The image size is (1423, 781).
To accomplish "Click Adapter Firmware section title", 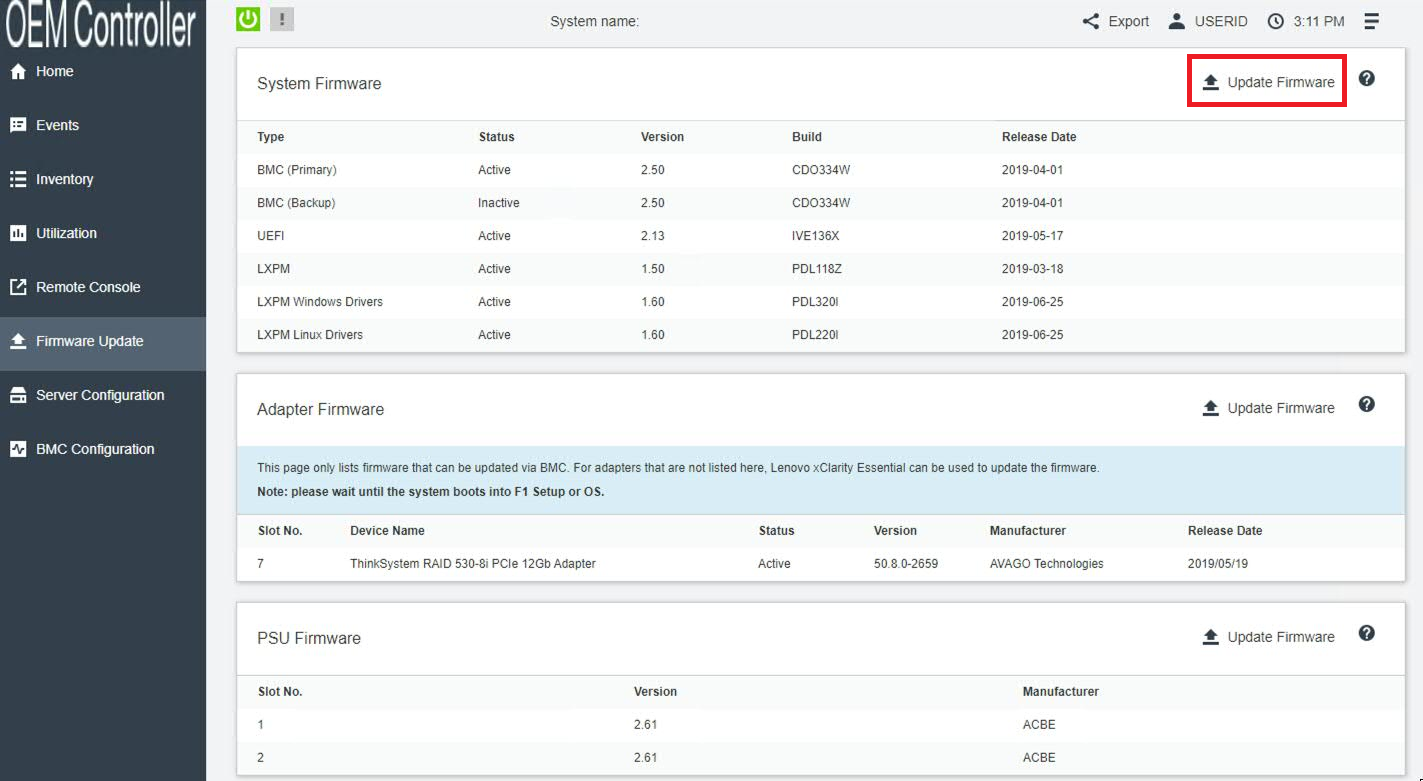I will (320, 409).
